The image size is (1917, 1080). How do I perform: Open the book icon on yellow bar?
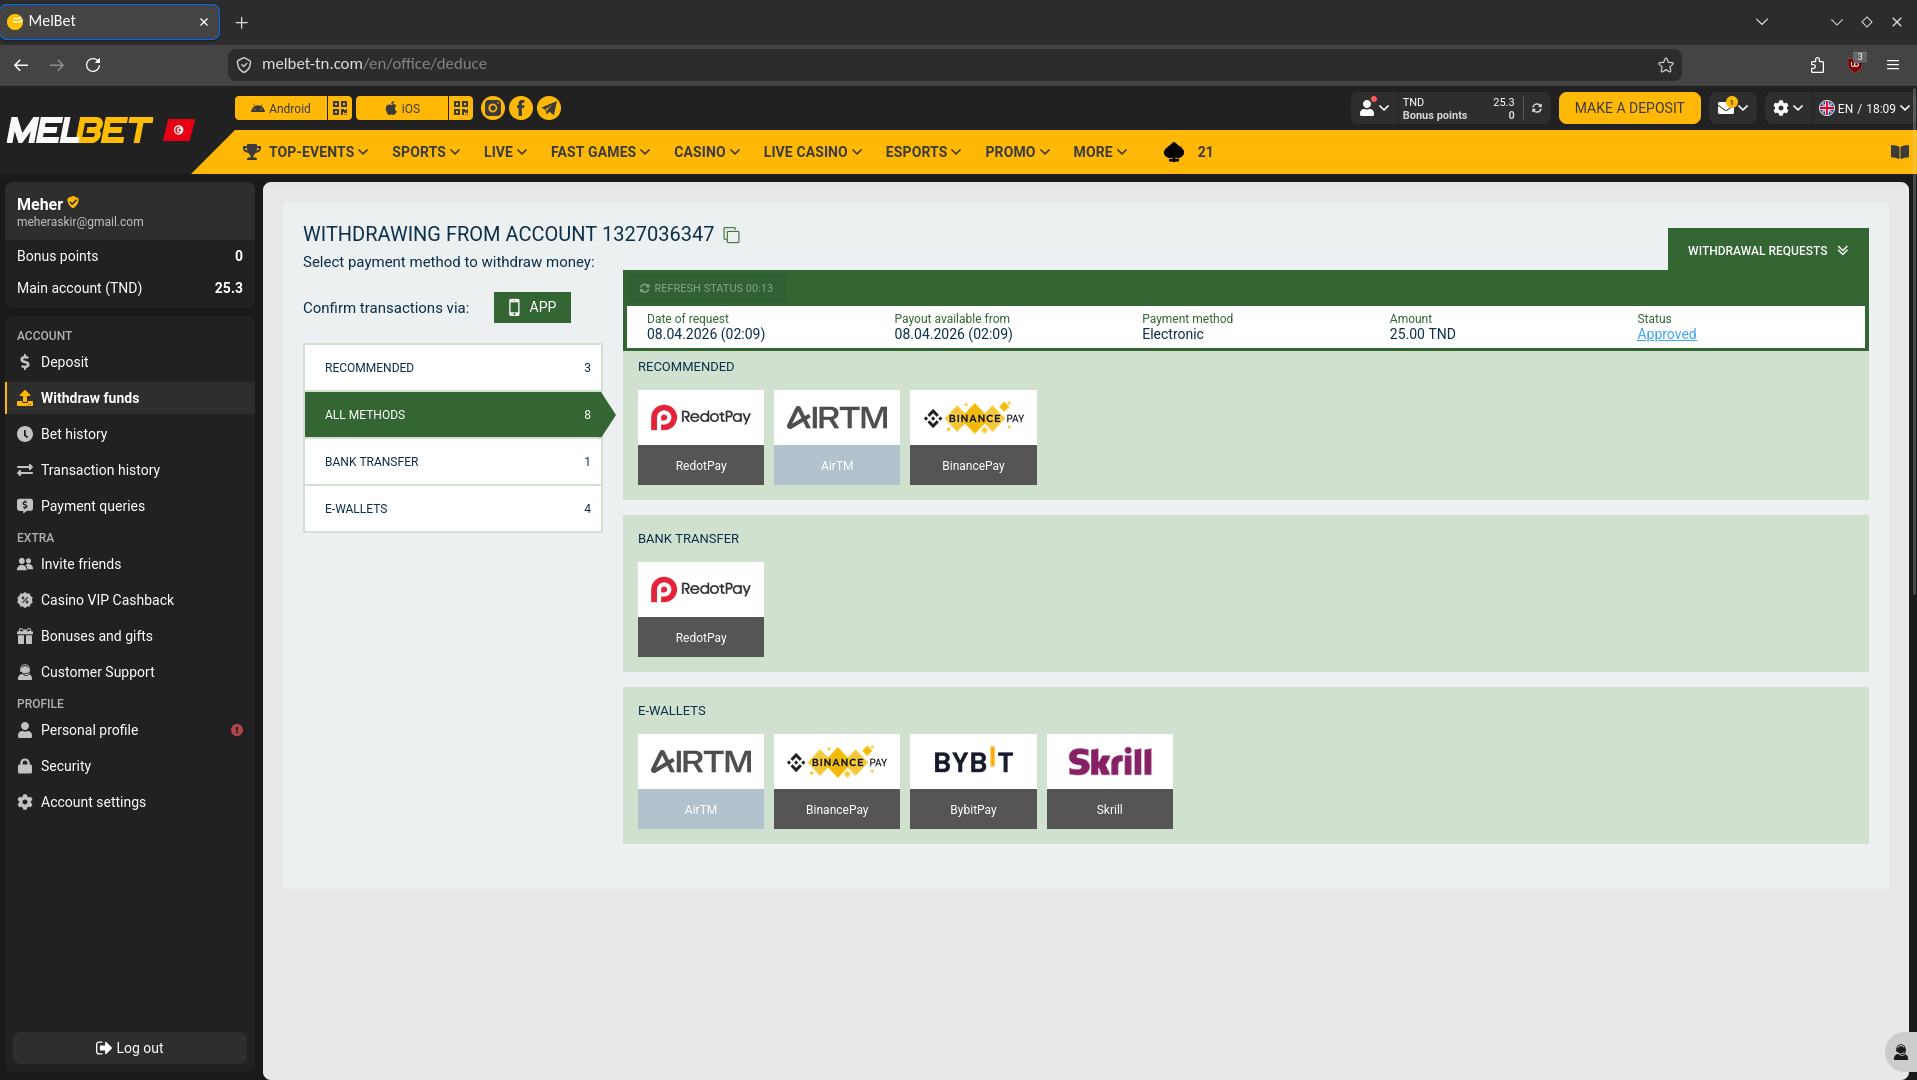click(x=1899, y=152)
